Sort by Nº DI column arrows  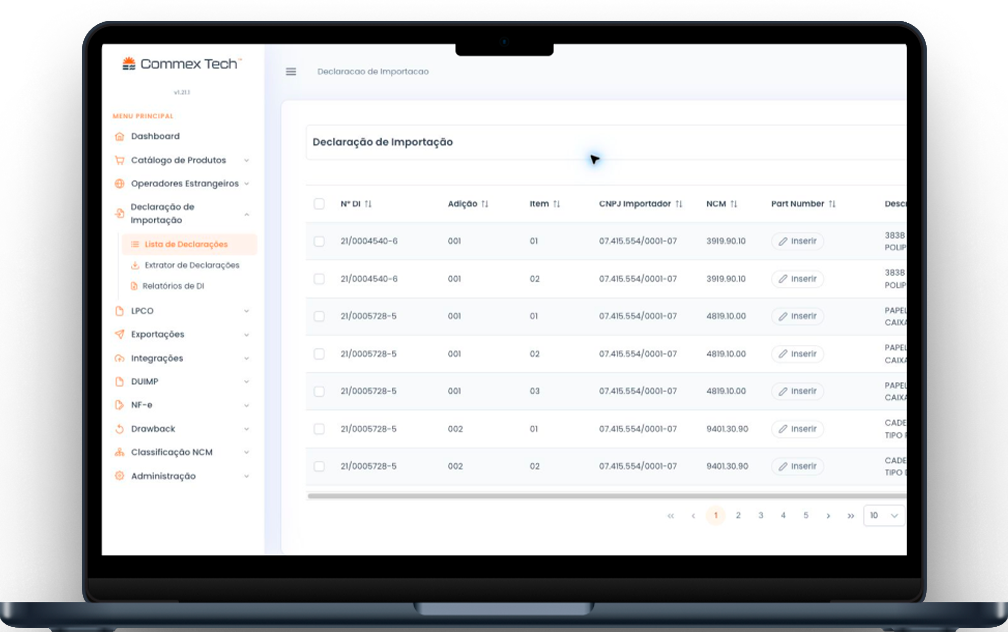tap(368, 204)
